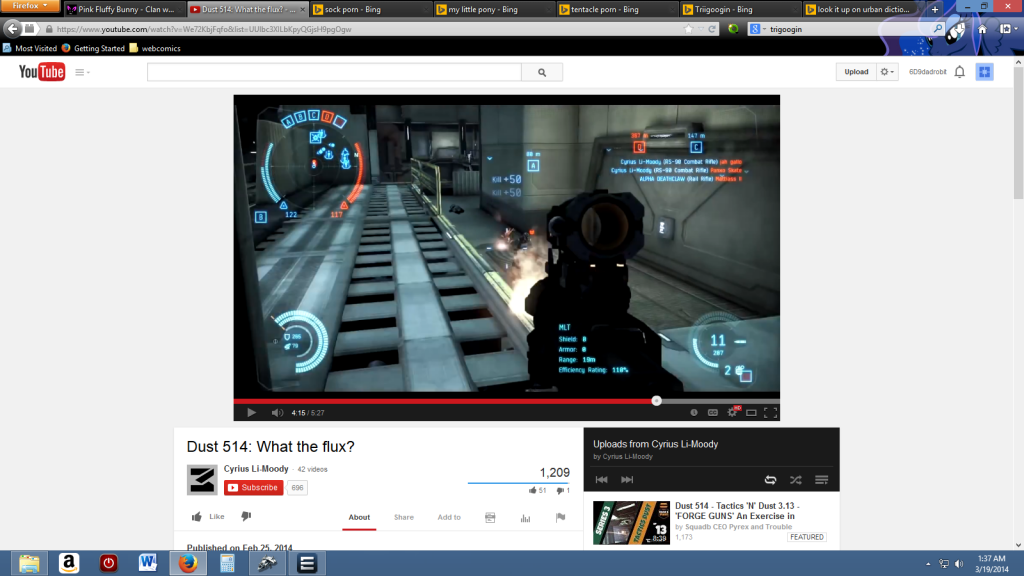Viewport: 1024px width, 576px height.
Task: Open Amazon from the taskbar
Action: [x=69, y=563]
